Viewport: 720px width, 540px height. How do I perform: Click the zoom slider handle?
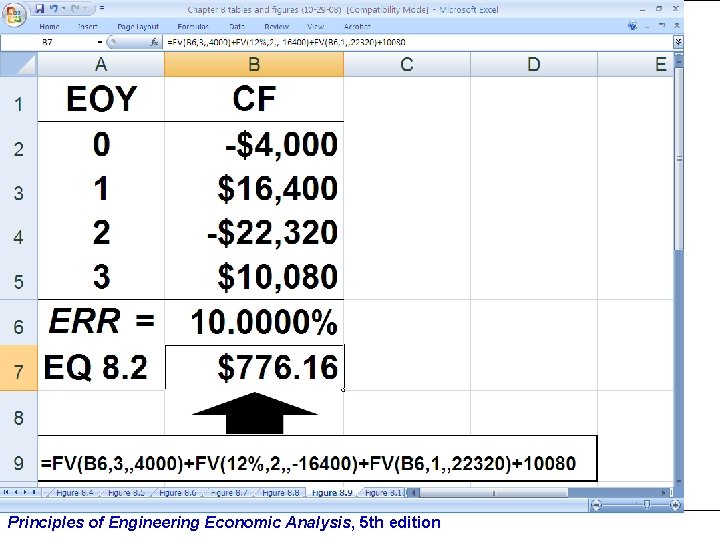pos(647,505)
